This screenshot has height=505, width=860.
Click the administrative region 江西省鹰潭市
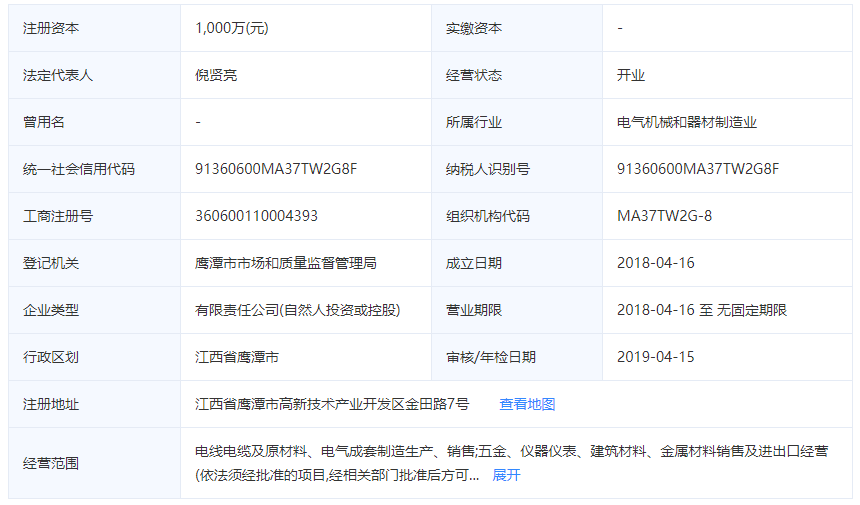237,357
